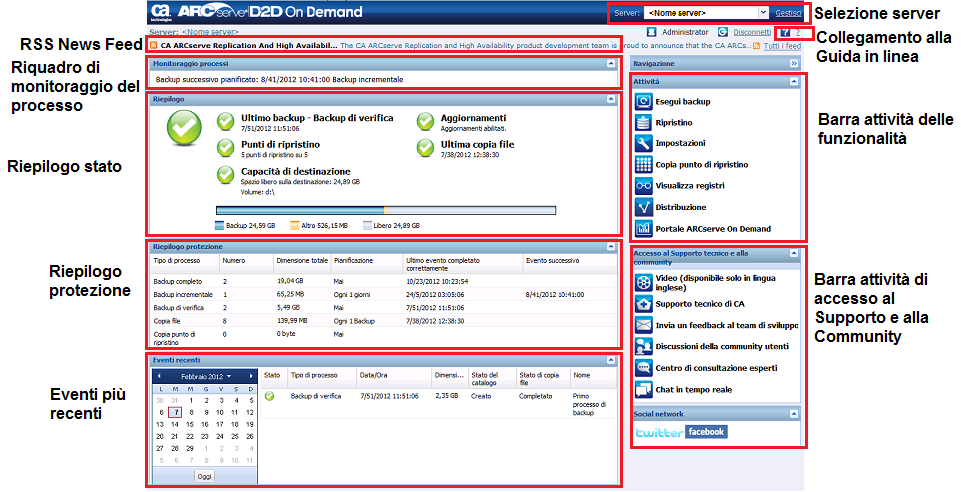Collapse the Riepilogo panel
Image resolution: width=961 pixels, height=492 pixels.
point(611,99)
